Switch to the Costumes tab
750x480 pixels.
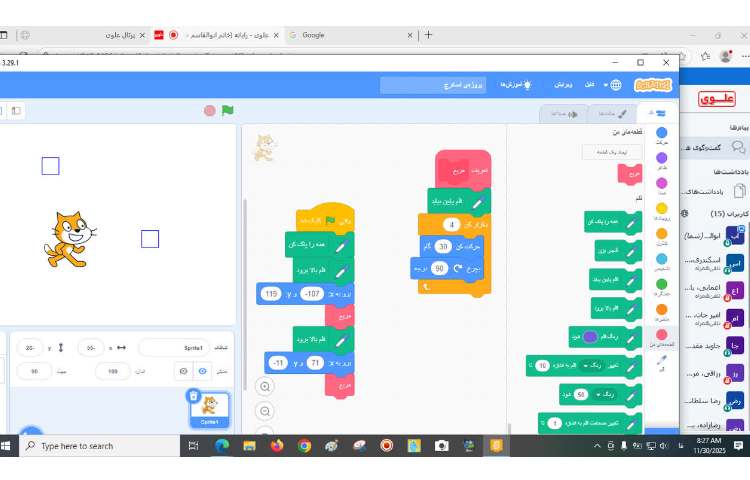tap(611, 113)
